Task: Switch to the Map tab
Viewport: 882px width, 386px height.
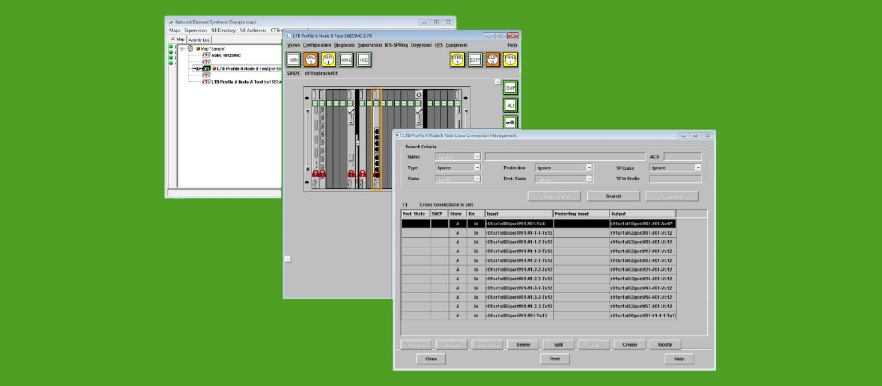Action: click(x=178, y=40)
